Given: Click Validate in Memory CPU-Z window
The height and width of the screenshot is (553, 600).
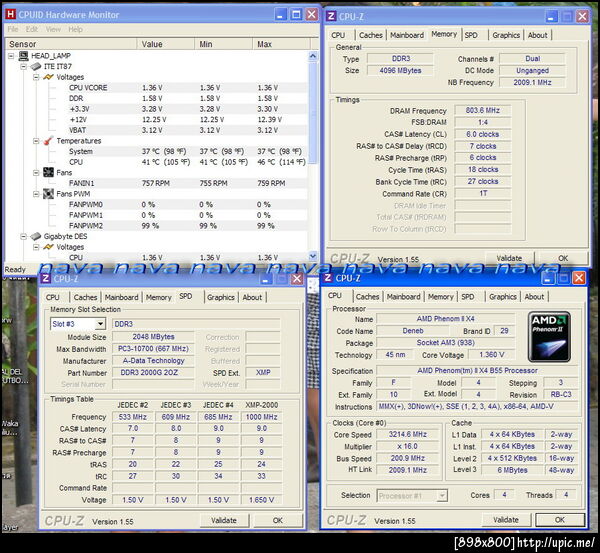Looking at the screenshot, I should [509, 258].
